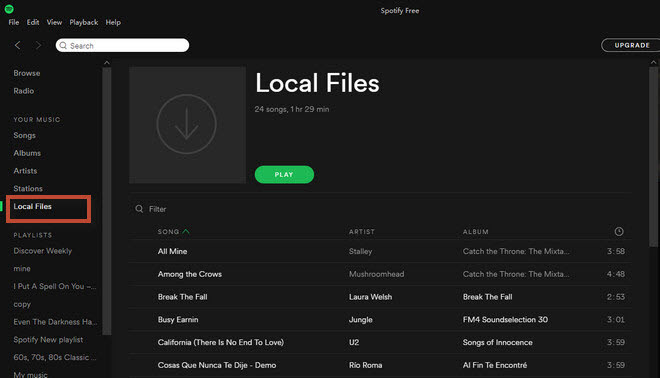Open album 'Songs of Innocence'
This screenshot has width=660, height=378.
pyautogui.click(x=498, y=342)
